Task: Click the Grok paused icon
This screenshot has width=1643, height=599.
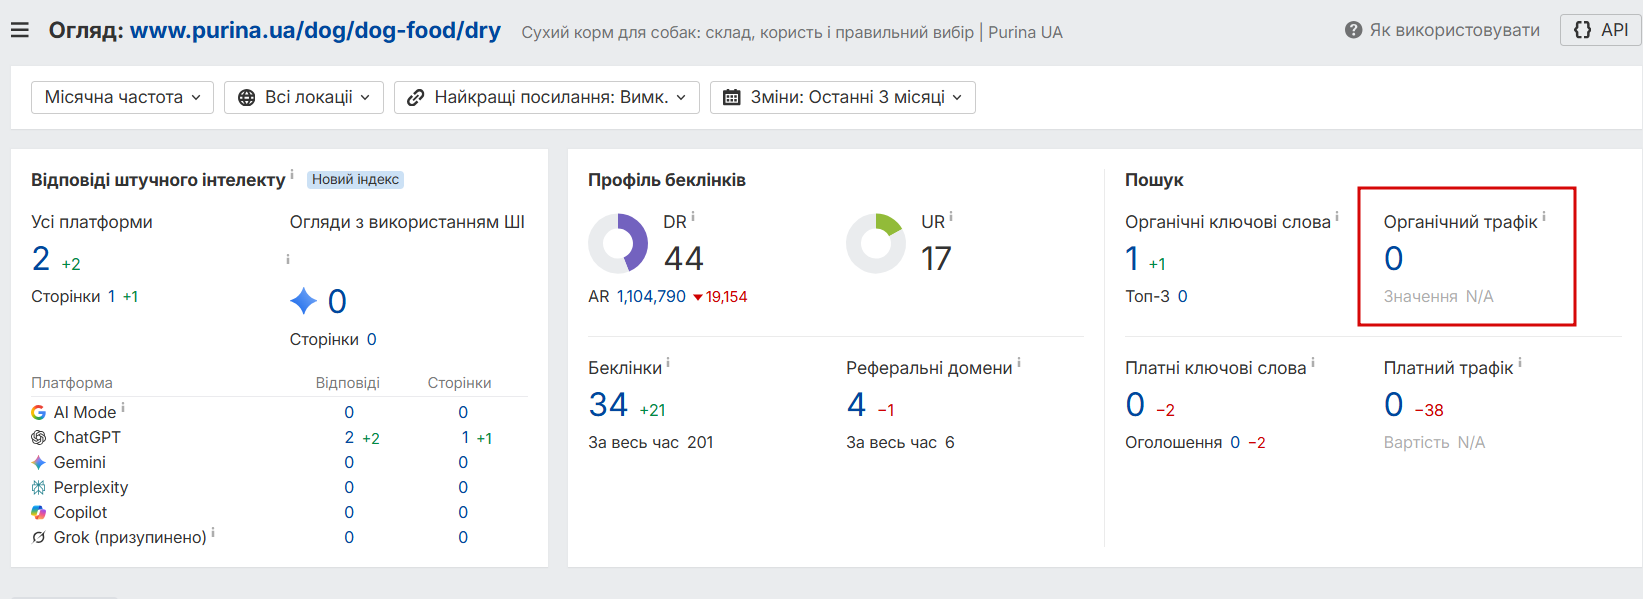Action: tap(38, 537)
